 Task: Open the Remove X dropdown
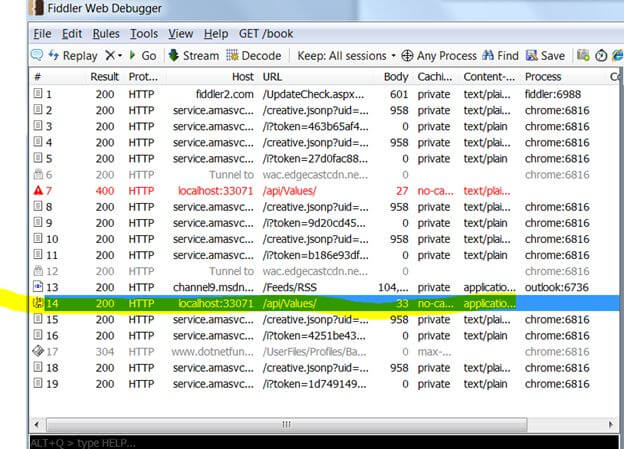click(114, 56)
